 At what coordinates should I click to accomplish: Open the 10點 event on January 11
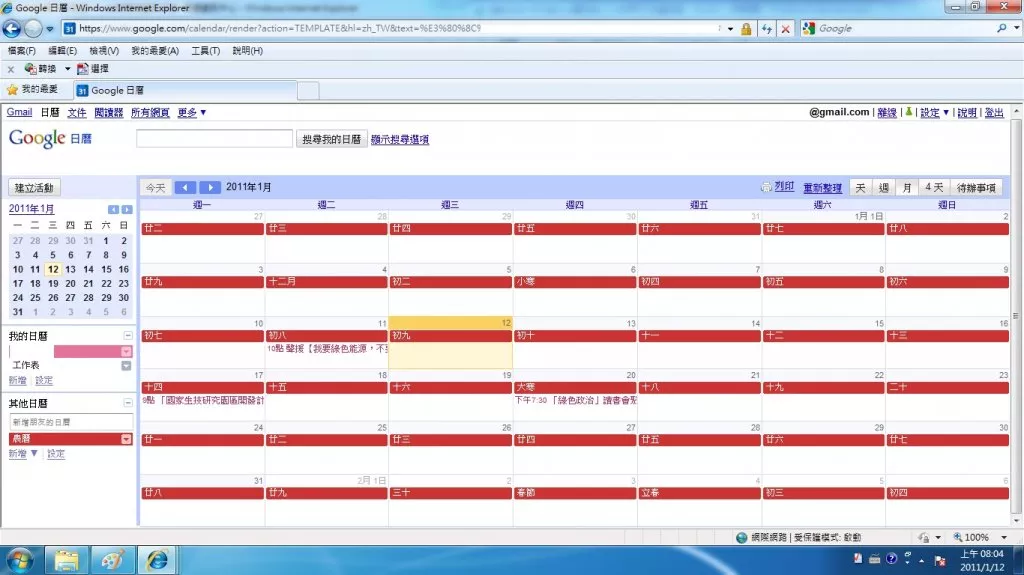327,349
